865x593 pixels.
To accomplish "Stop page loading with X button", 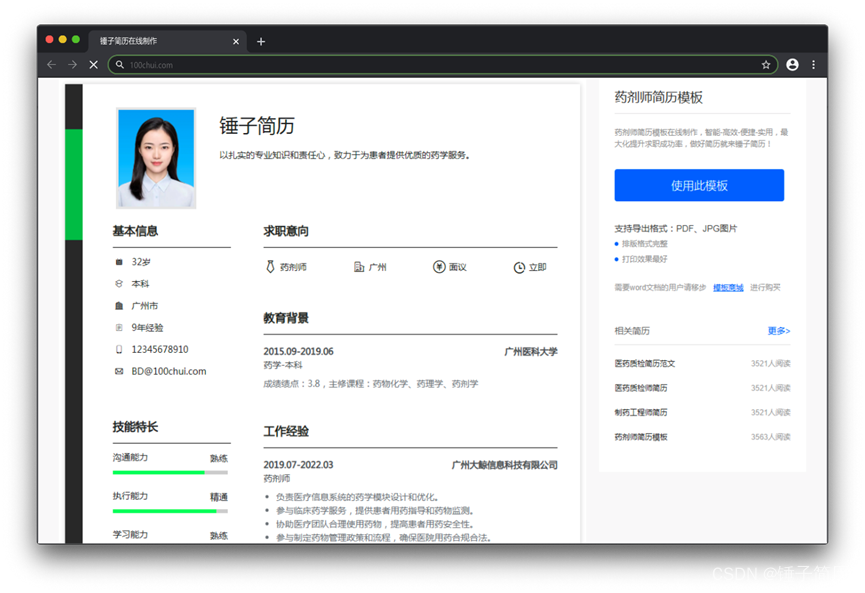I will pyautogui.click(x=94, y=65).
